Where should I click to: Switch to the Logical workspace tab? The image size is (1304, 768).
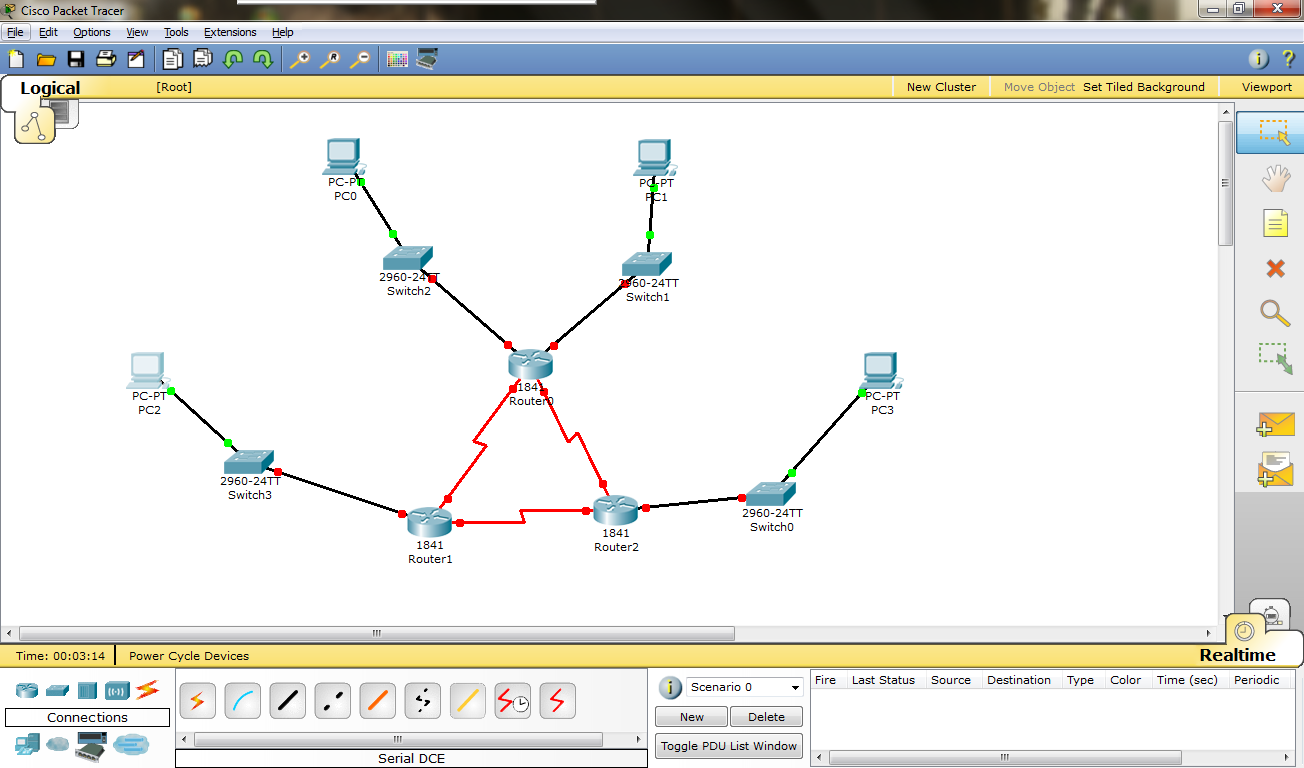pos(50,88)
